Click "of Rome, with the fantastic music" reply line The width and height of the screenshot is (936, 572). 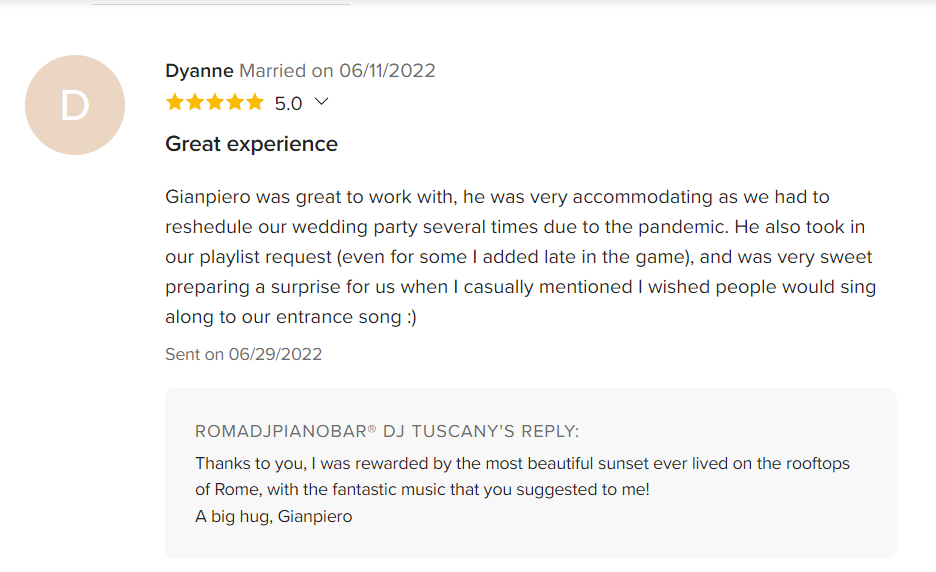[x=422, y=490]
